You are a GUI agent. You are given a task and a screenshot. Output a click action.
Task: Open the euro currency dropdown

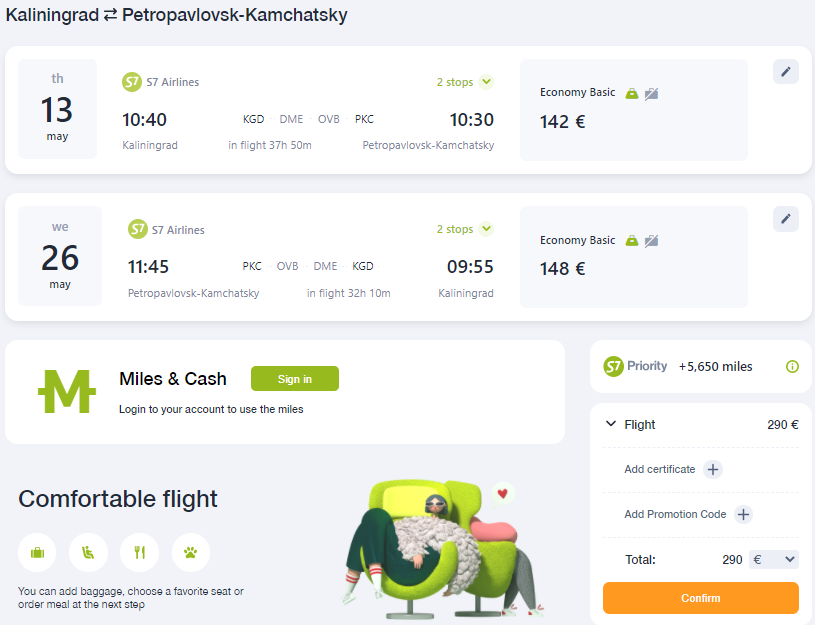coord(773,559)
